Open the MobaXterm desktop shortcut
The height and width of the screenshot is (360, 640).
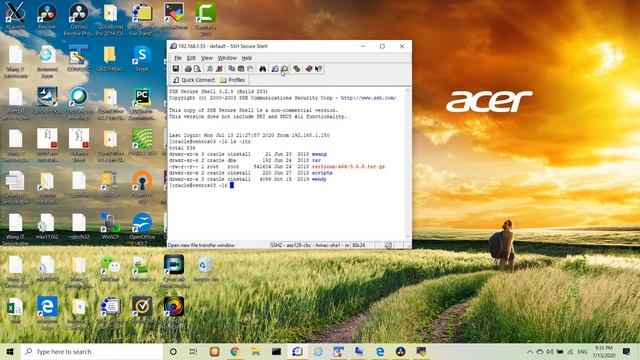tap(173, 17)
